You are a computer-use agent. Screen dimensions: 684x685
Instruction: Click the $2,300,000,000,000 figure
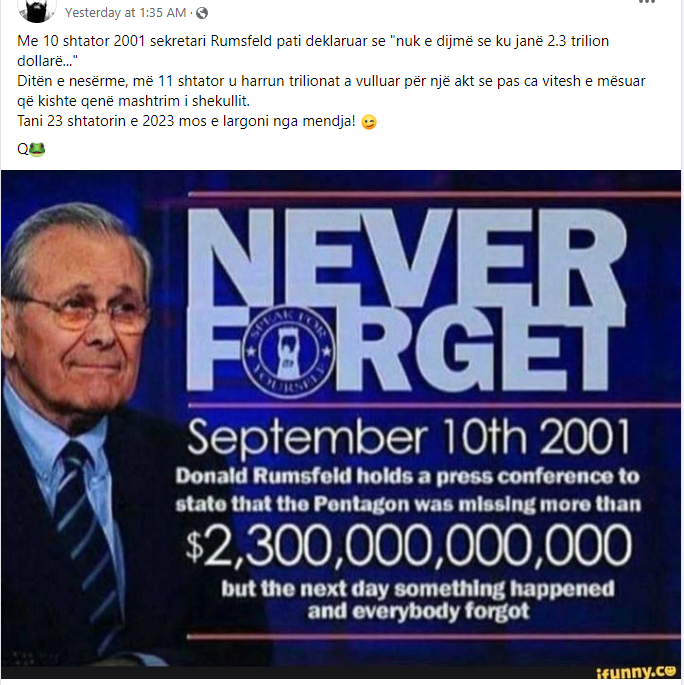point(409,546)
